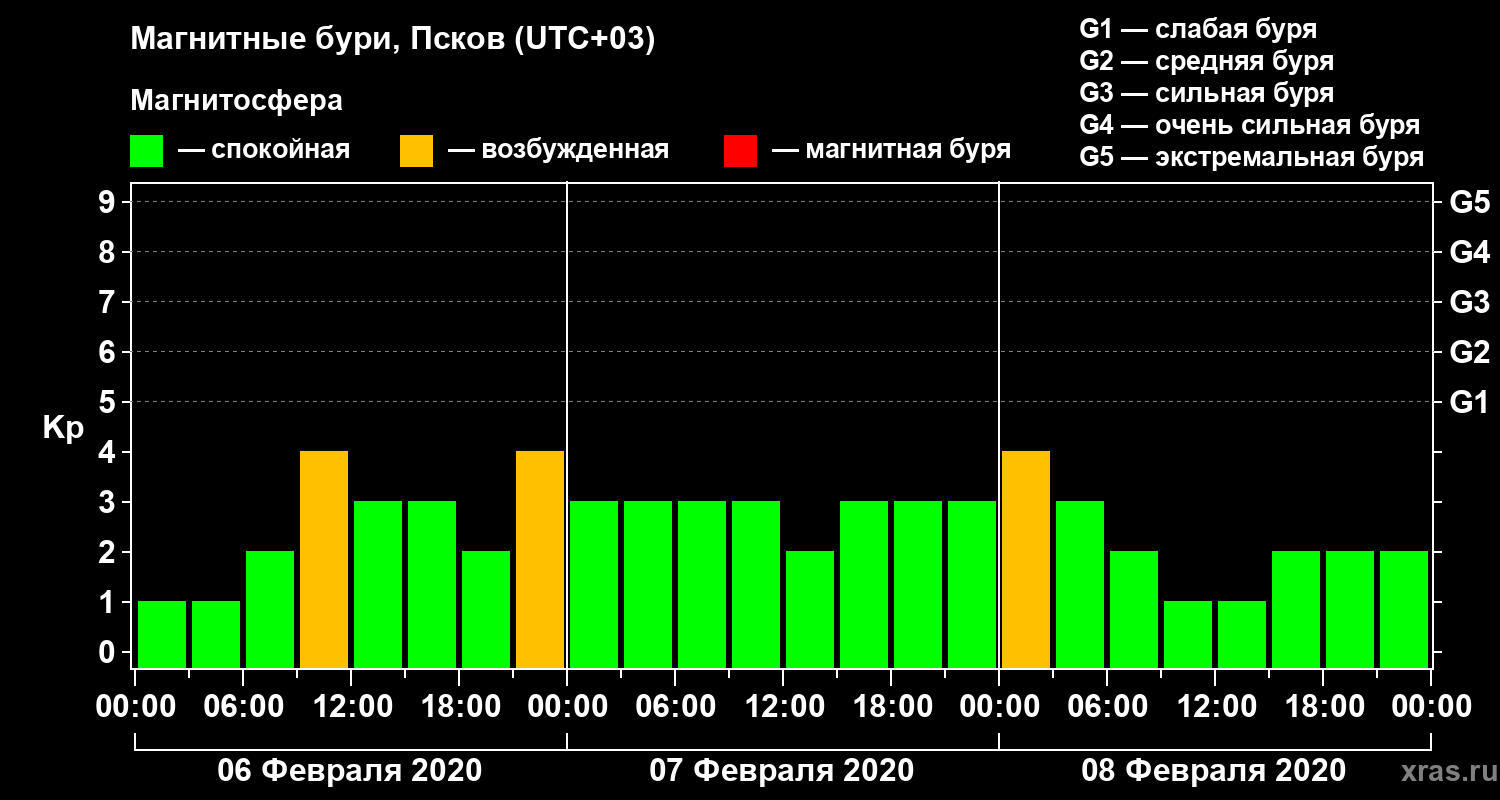Image resolution: width=1500 pixels, height=800 pixels.
Task: Click the '12:00' time label under 06 Февраля
Action: 351,707
